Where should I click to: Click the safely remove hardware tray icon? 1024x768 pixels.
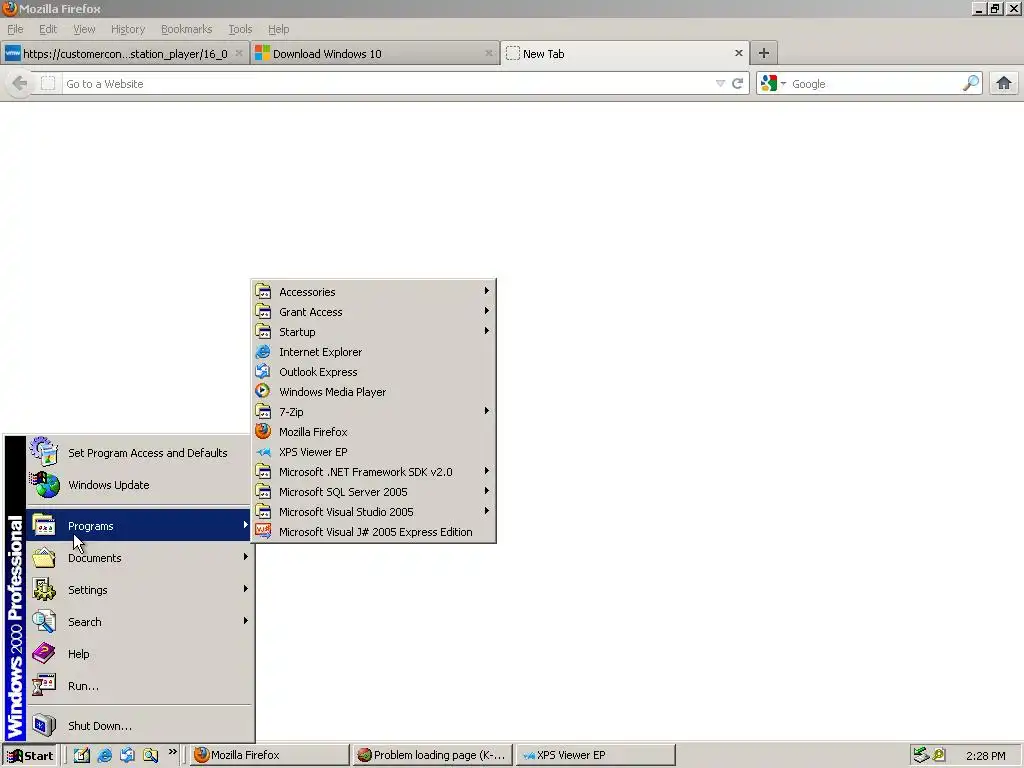(920, 755)
